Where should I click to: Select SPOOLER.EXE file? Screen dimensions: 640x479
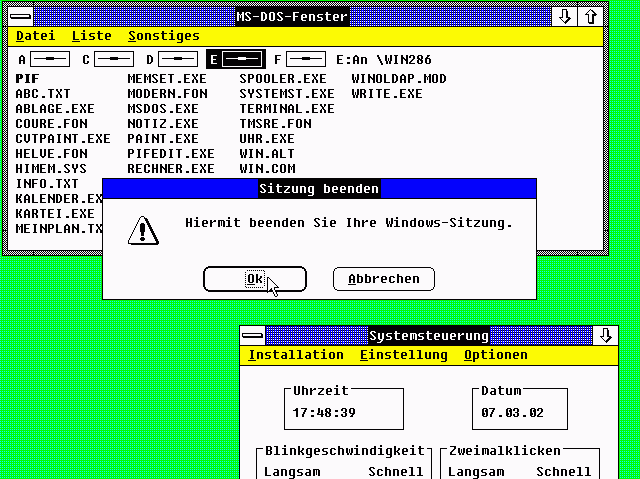[283, 79]
